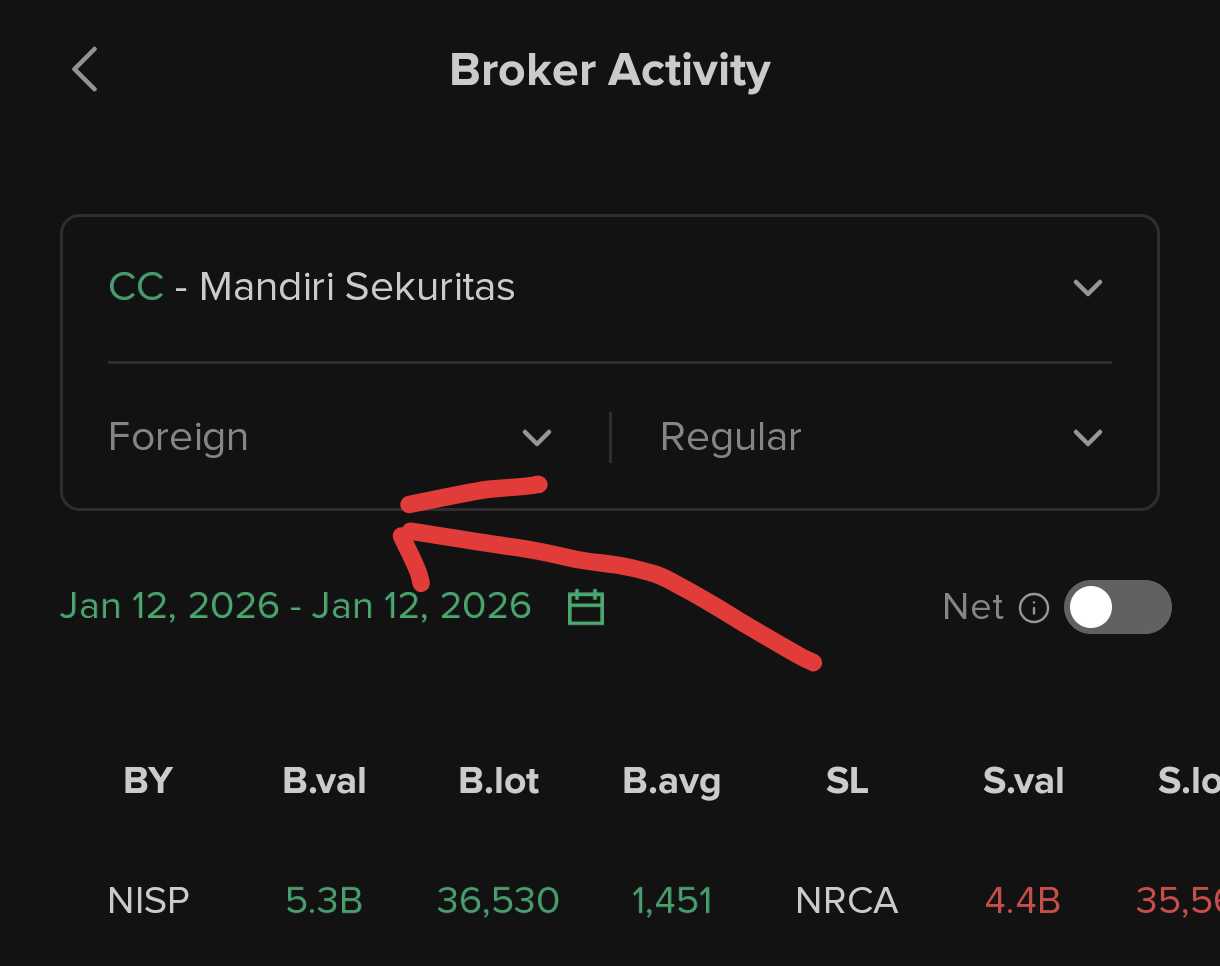Sort by the B.avg column header
Viewport: 1220px width, 966px height.
(671, 781)
